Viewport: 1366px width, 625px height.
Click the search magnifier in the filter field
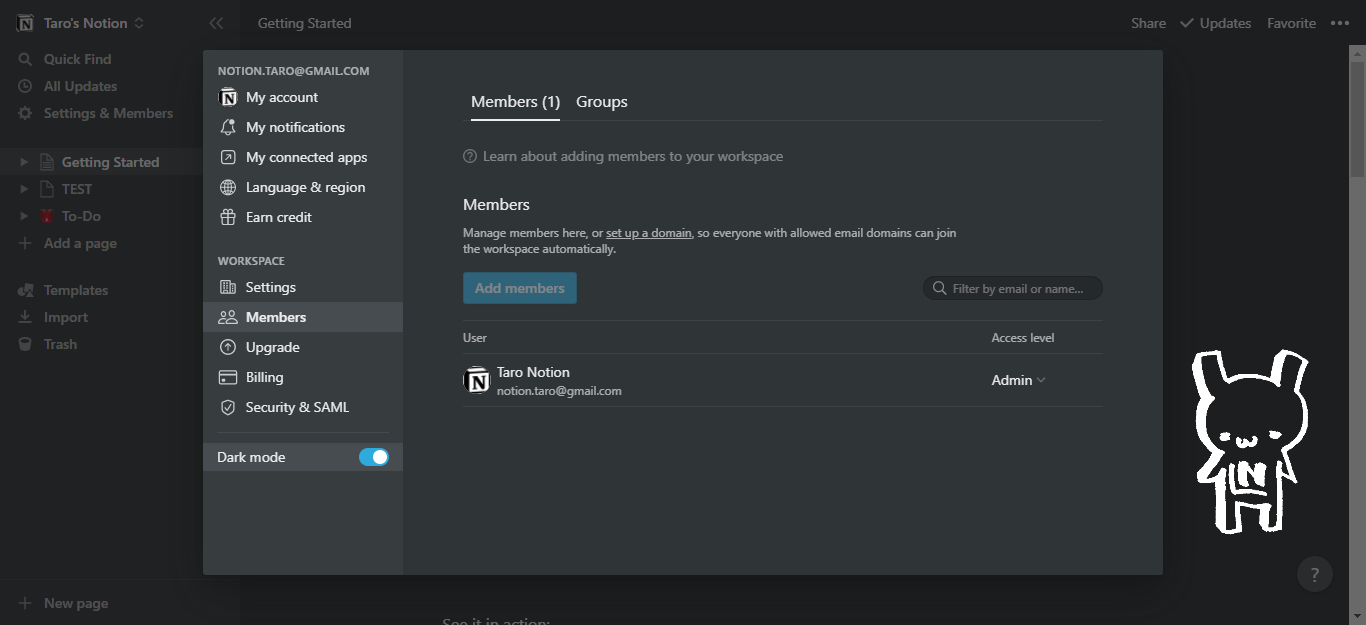[x=939, y=288]
